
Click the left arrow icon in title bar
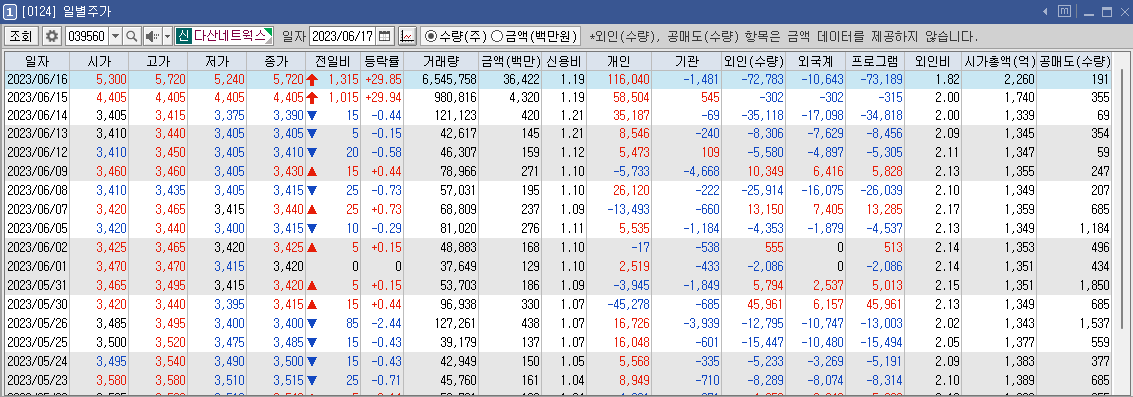[1046, 12]
